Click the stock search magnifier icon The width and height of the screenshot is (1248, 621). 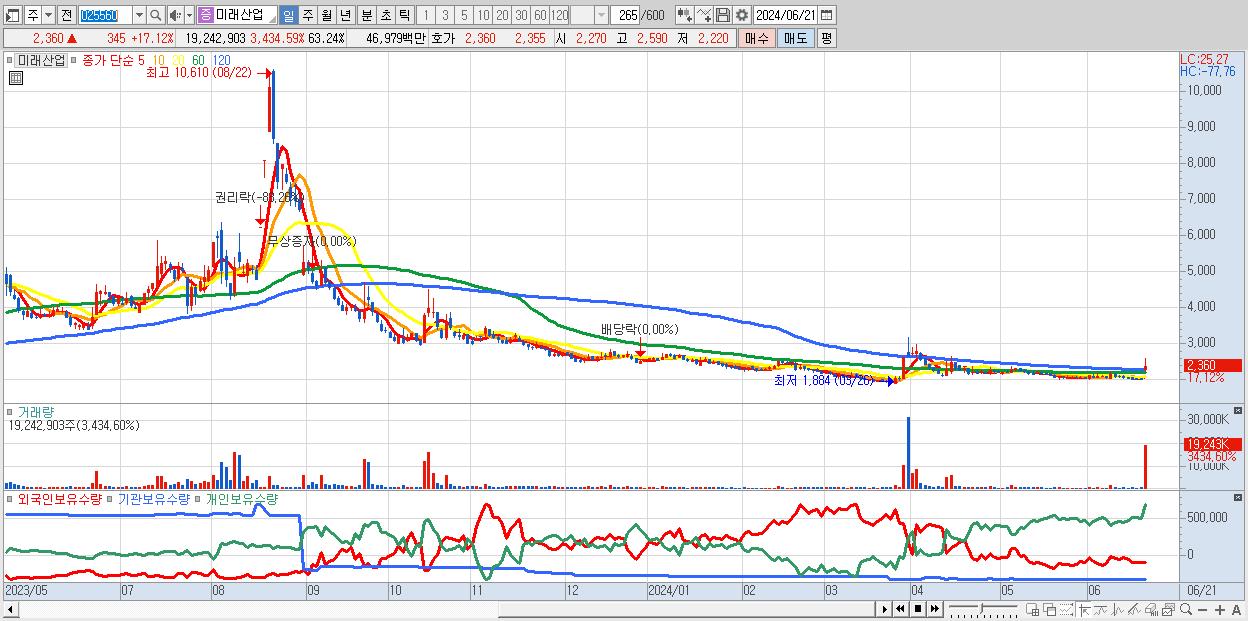pos(156,15)
